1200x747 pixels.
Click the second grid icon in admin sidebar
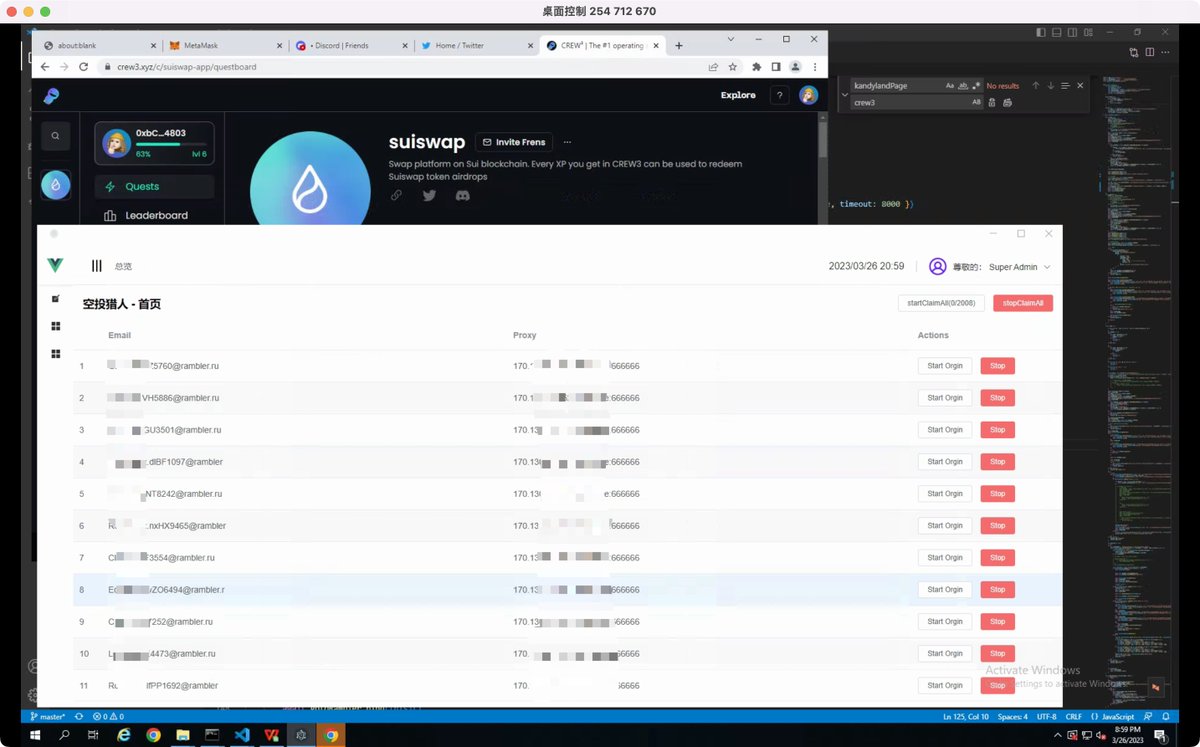pyautogui.click(x=56, y=326)
